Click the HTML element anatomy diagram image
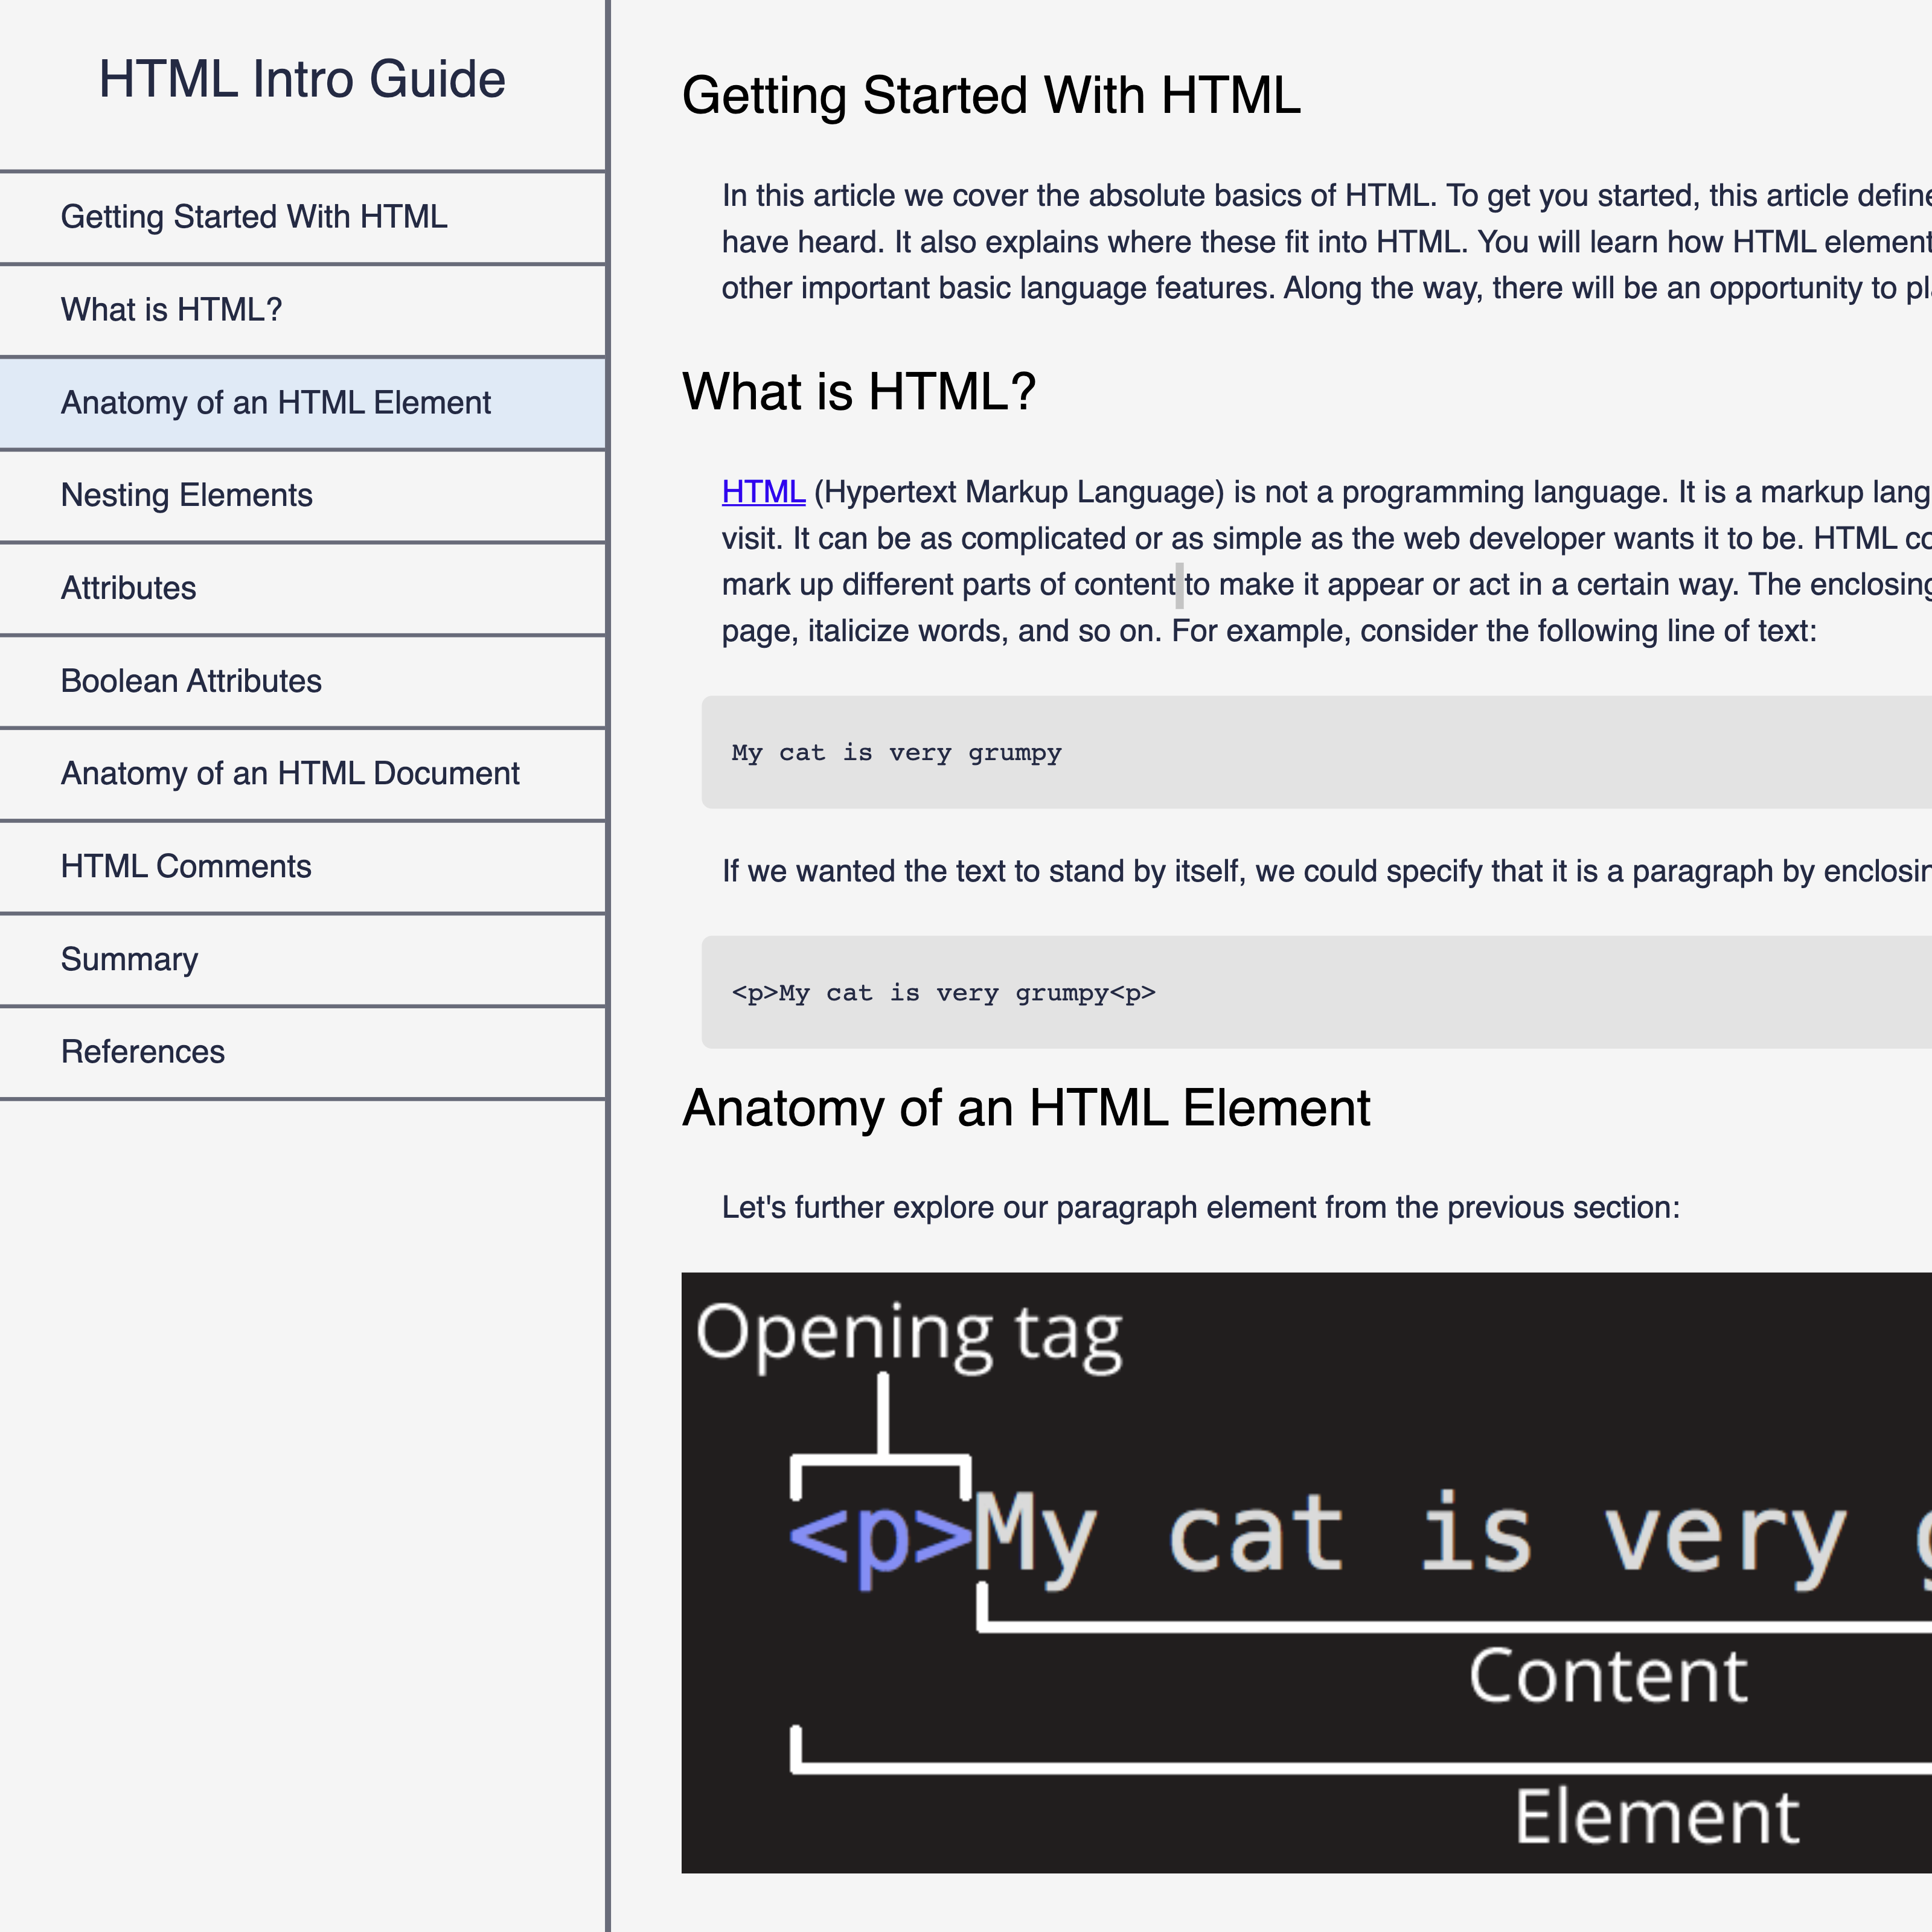1932x1932 pixels. point(1306,1572)
